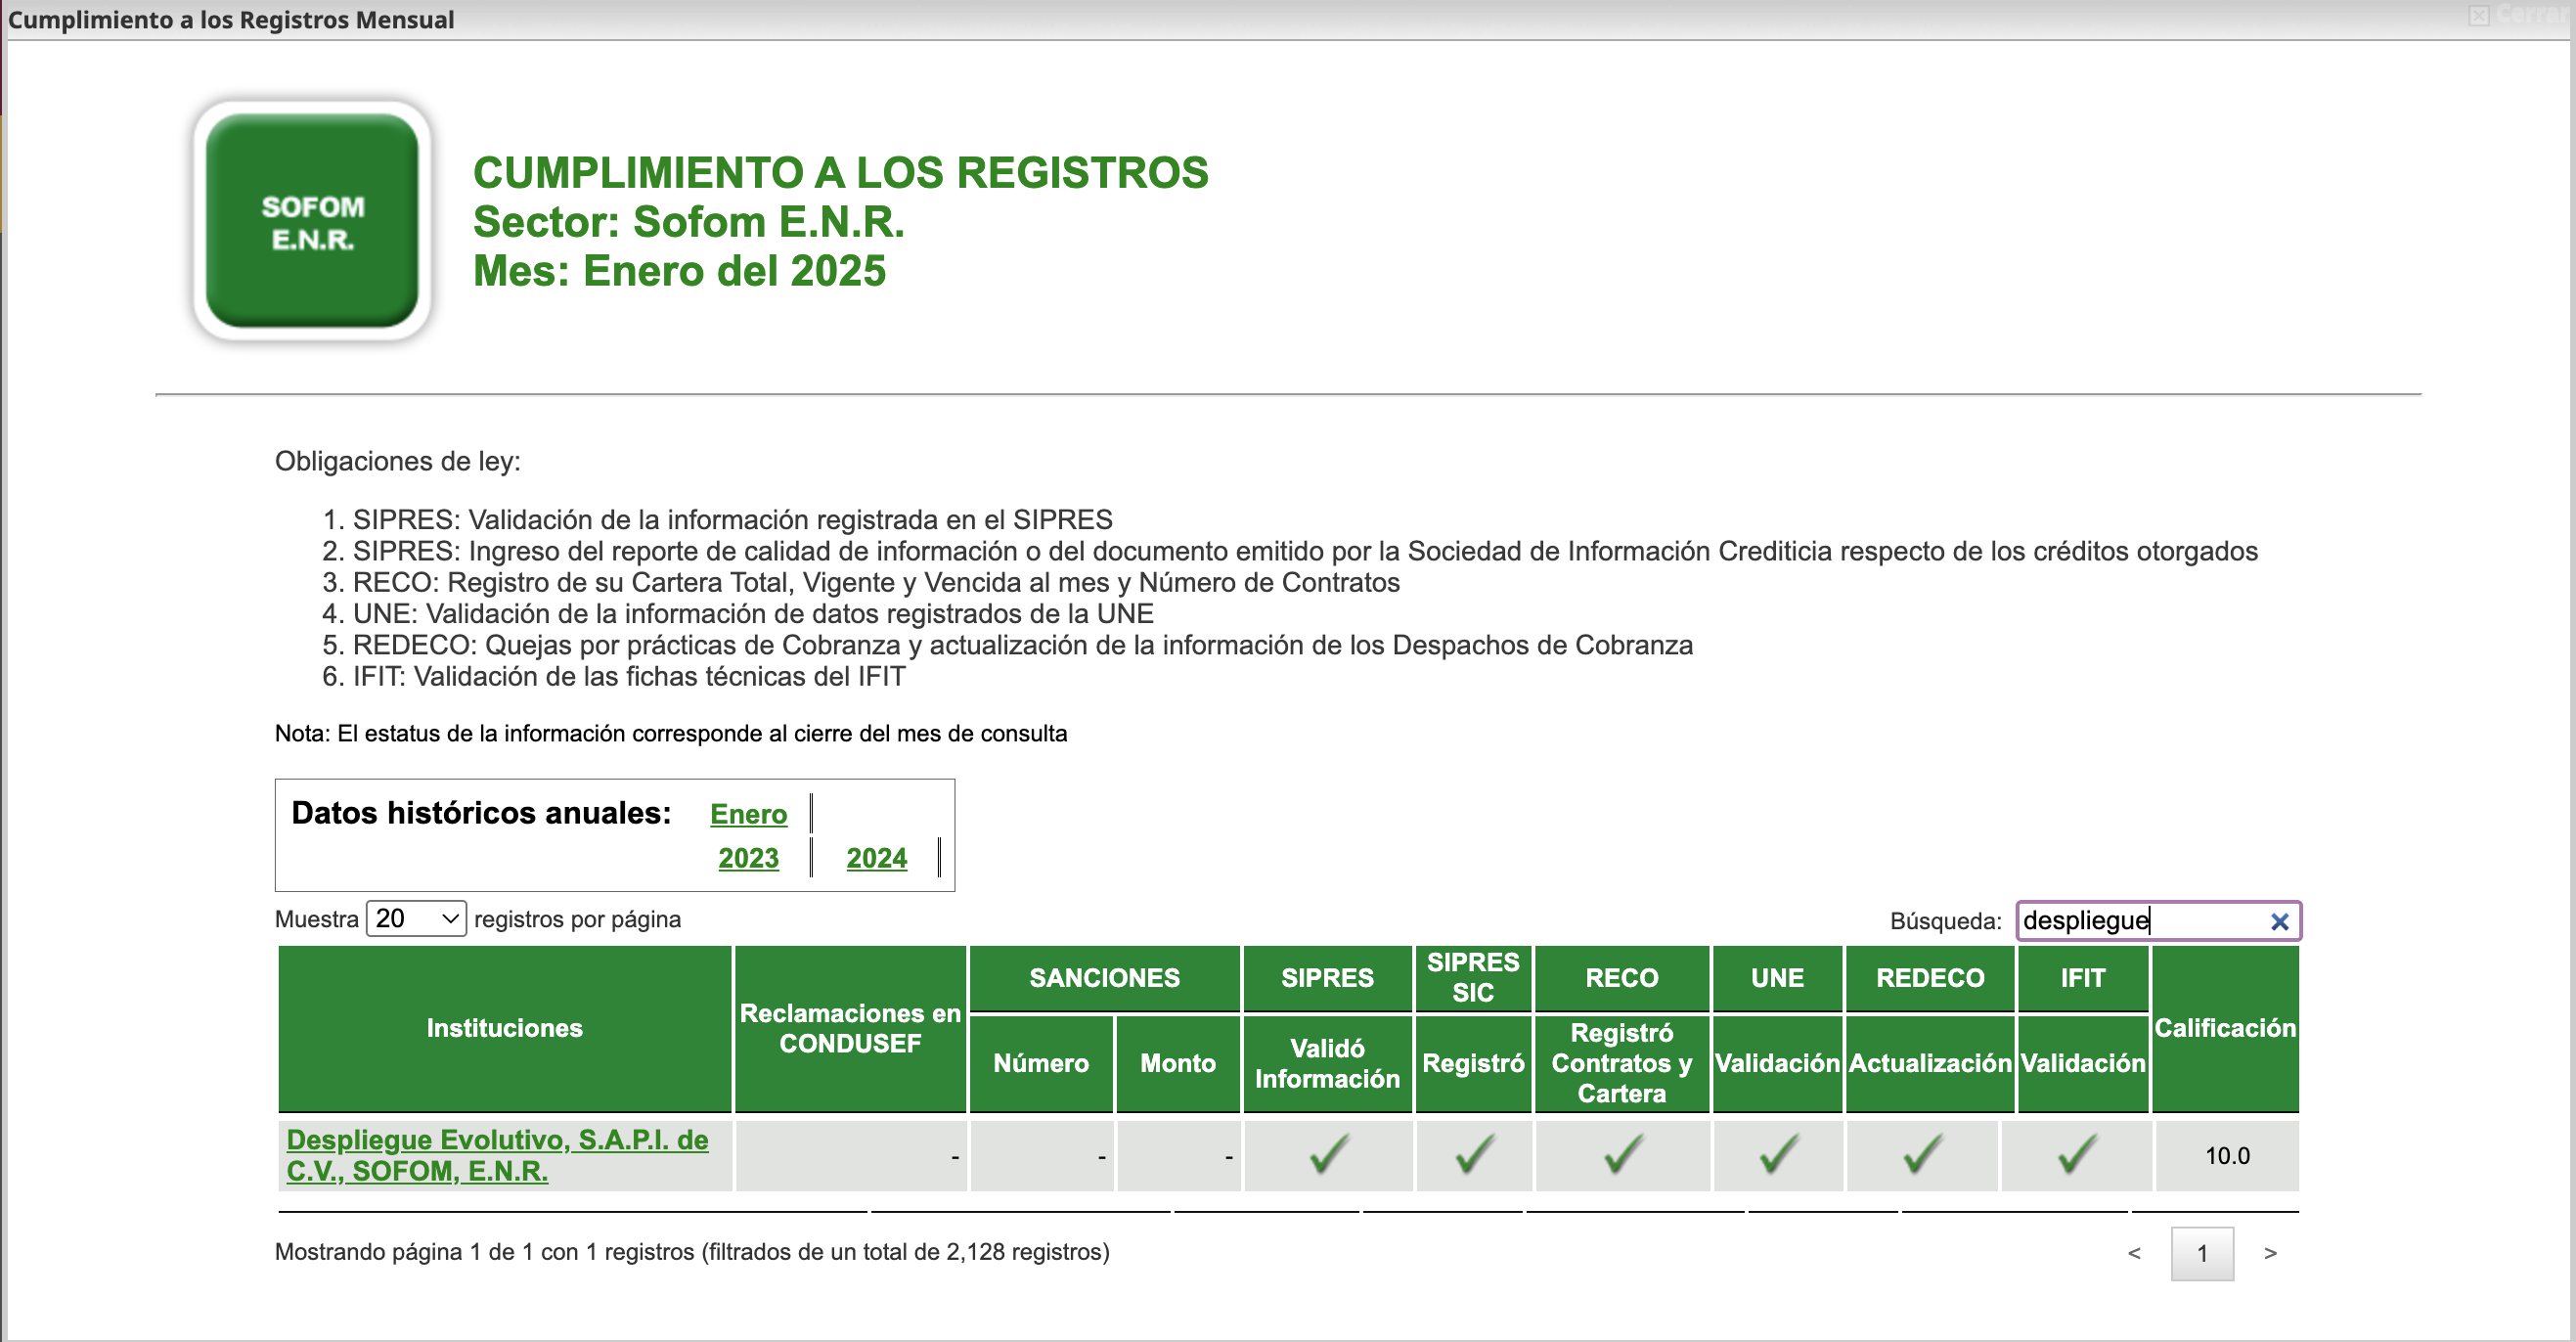
Task: Click the 'Datos históricos anuales:' label
Action: (x=481, y=813)
